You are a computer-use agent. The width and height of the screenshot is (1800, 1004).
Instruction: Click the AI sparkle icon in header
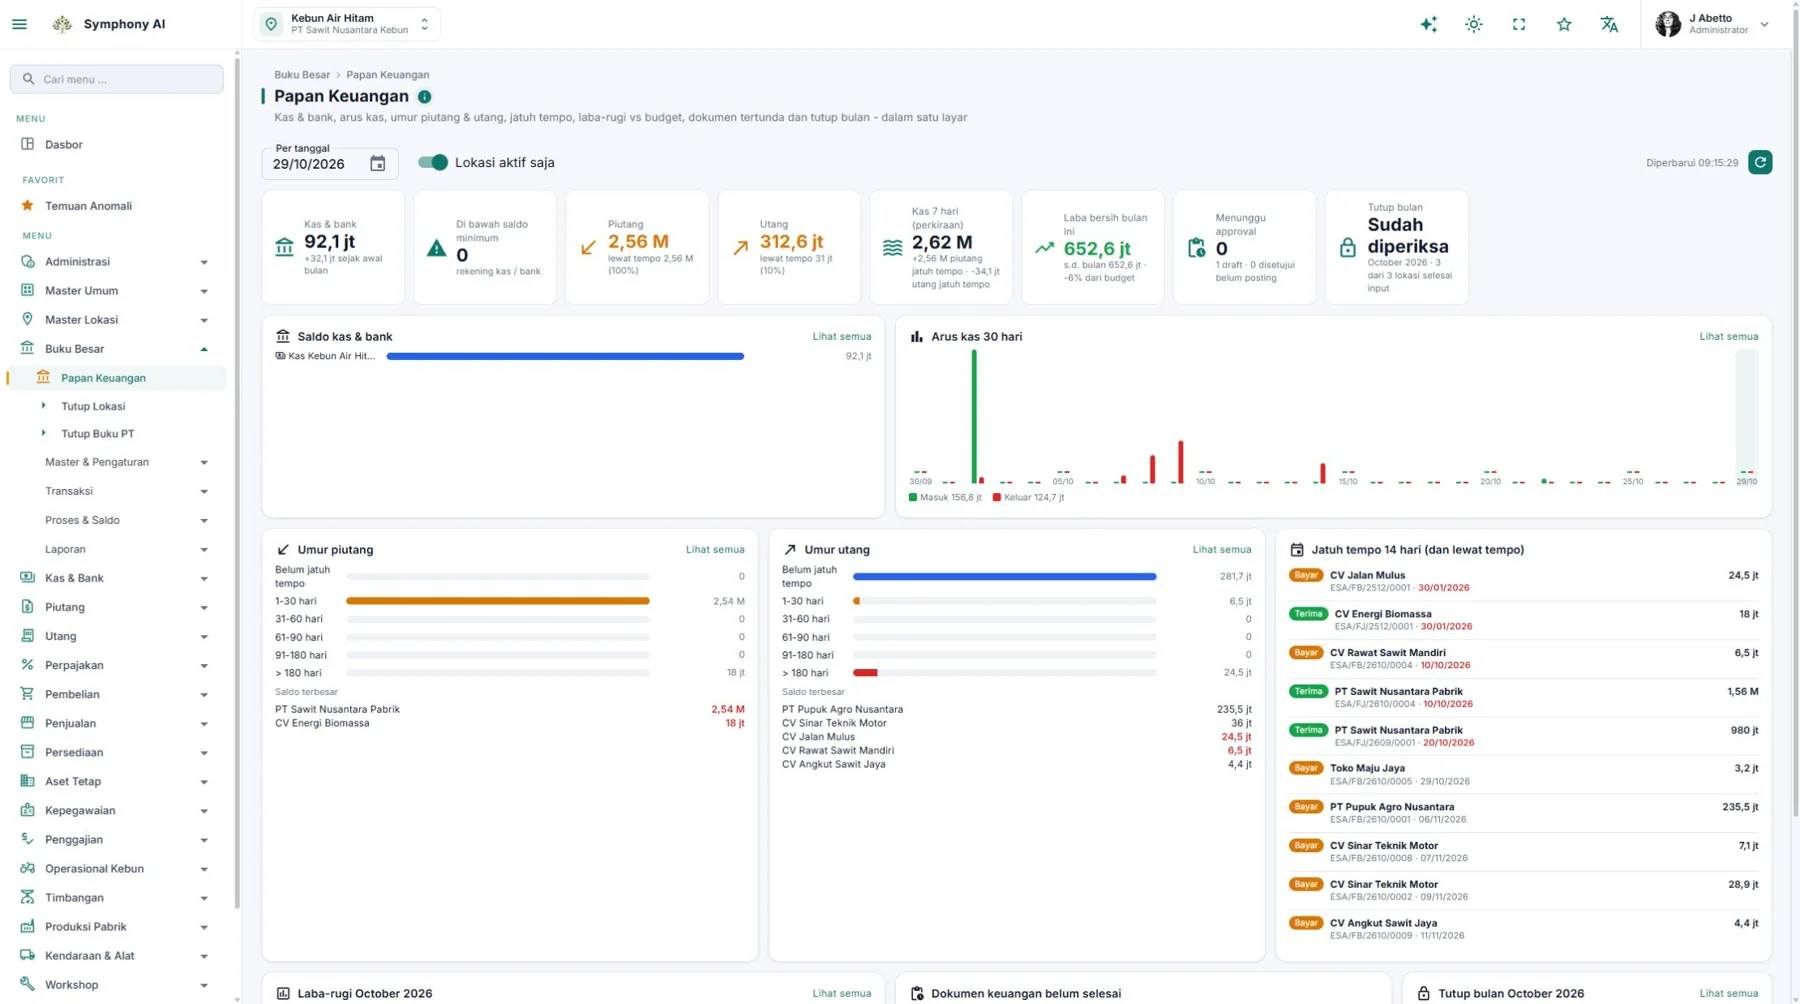point(1429,24)
